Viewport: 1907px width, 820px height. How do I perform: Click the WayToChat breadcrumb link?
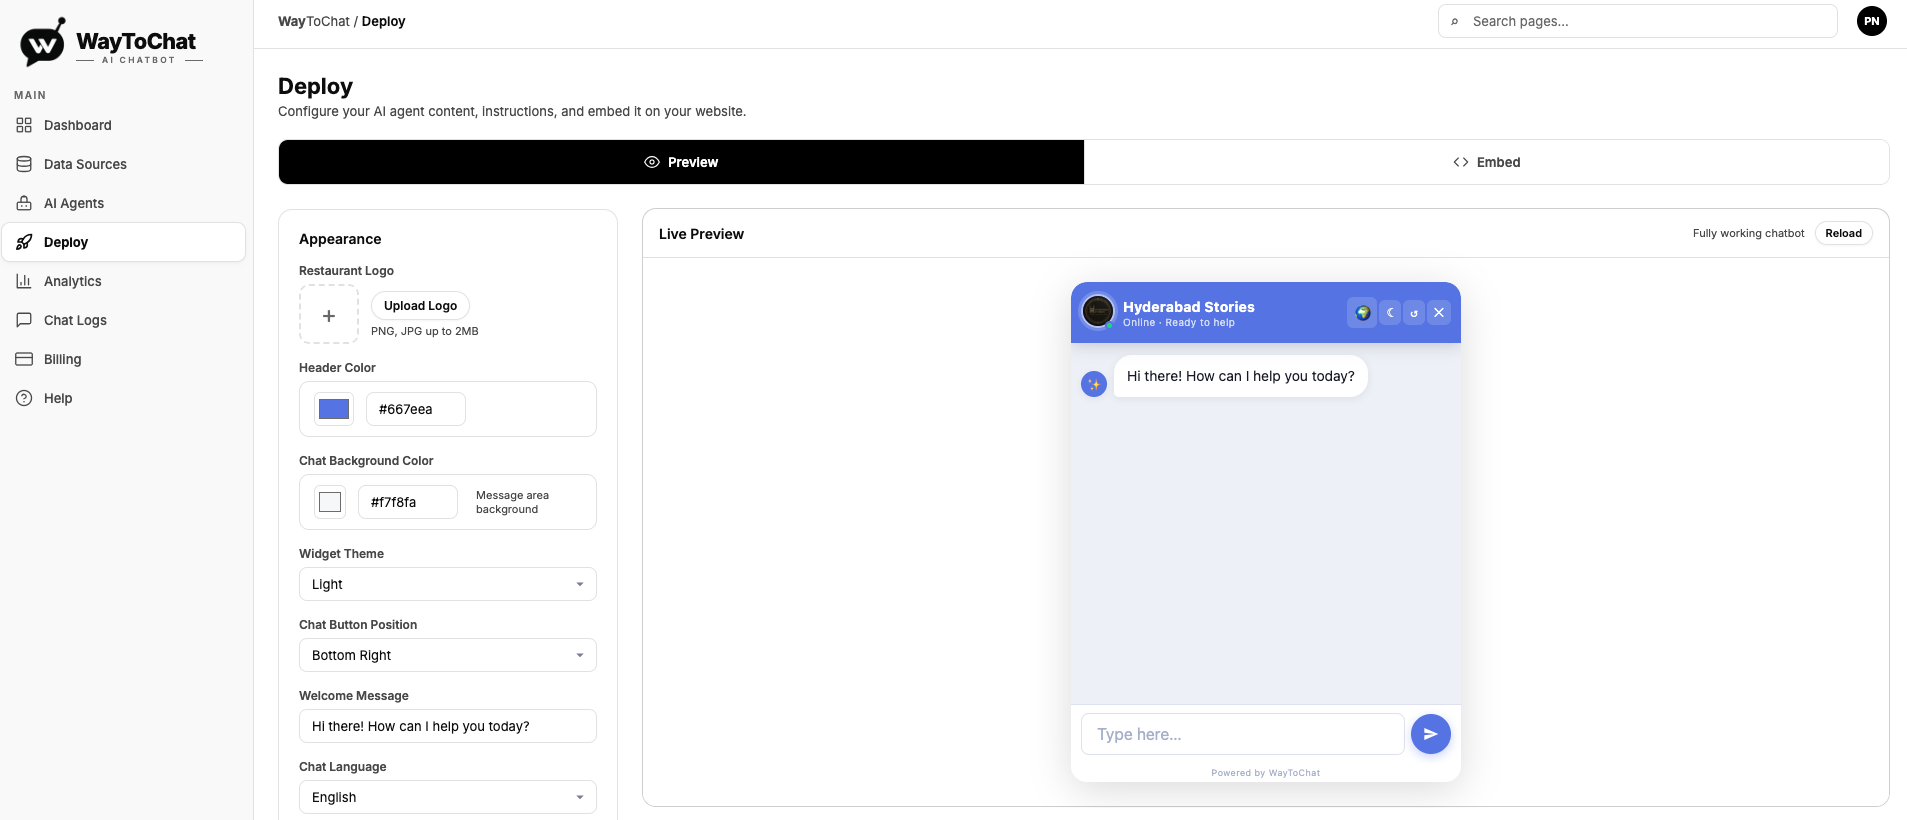pyautogui.click(x=314, y=21)
